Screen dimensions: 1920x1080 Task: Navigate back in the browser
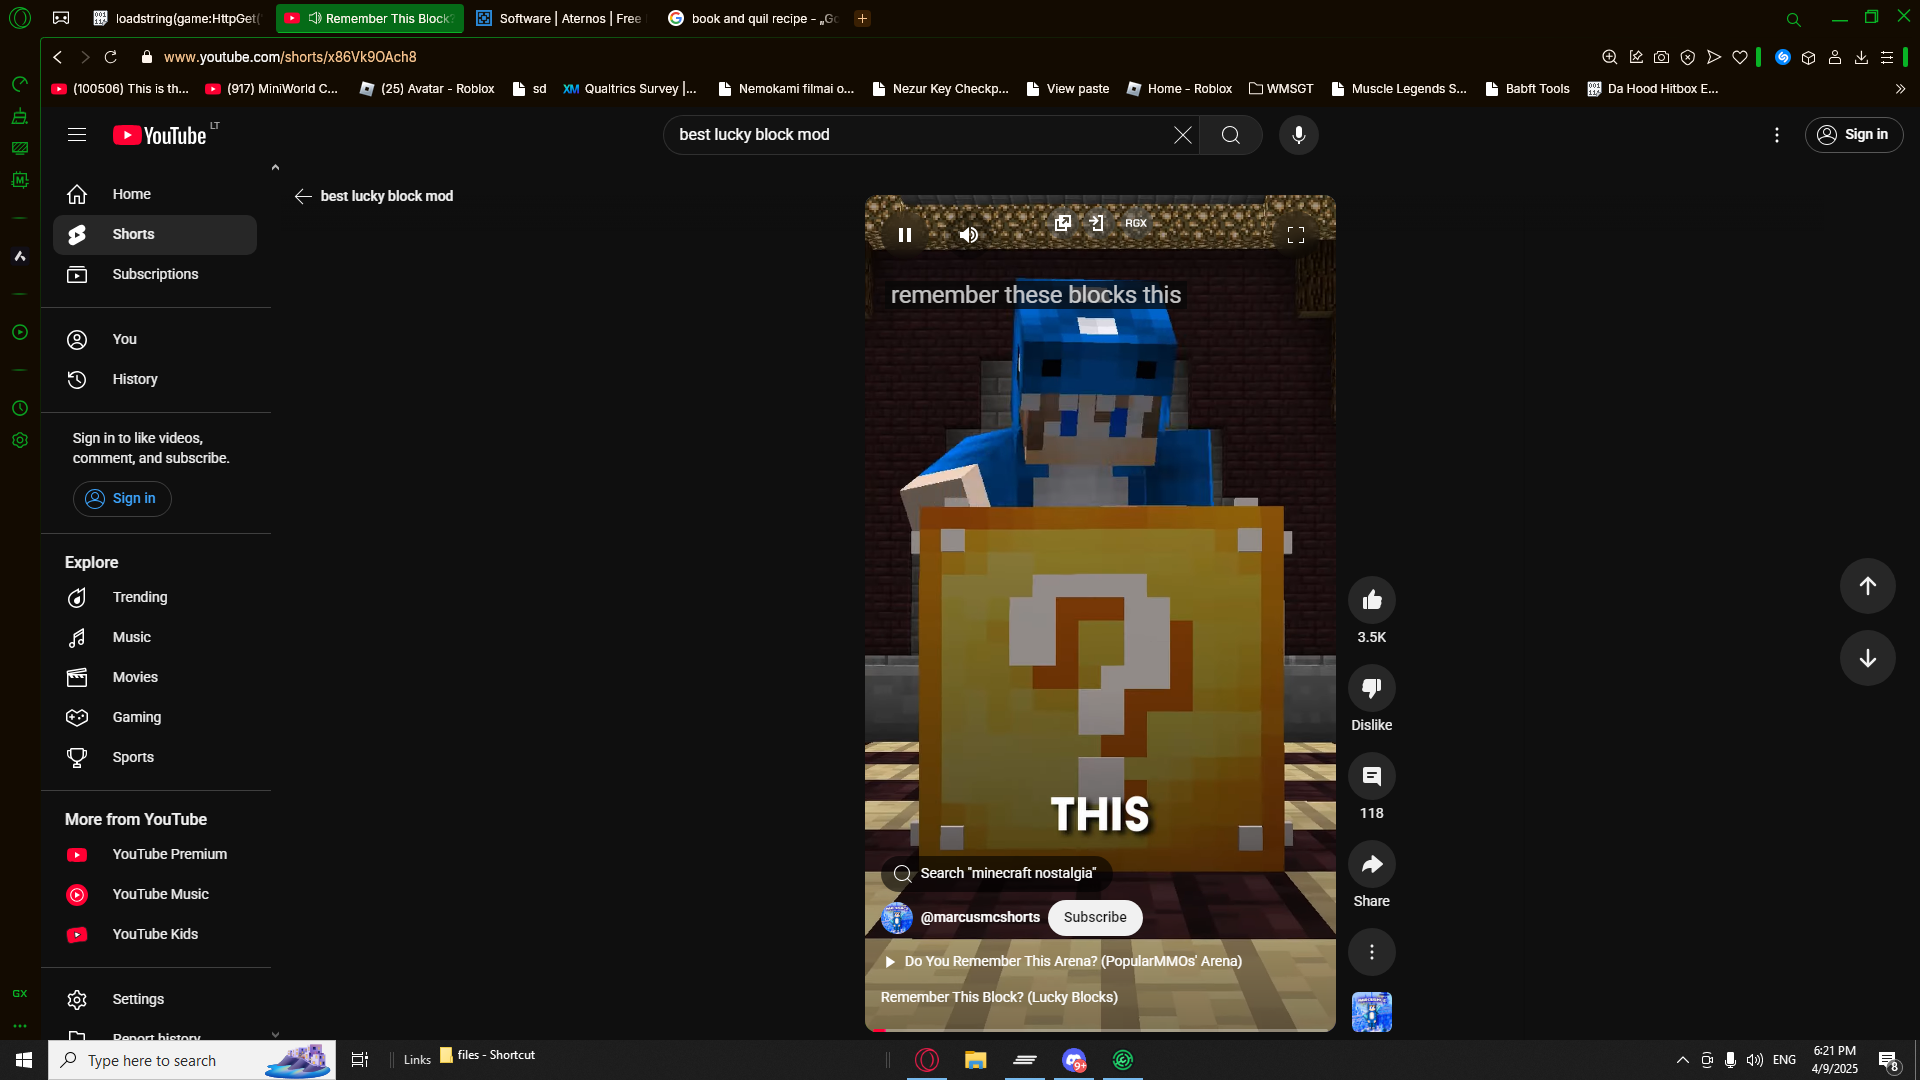point(58,57)
